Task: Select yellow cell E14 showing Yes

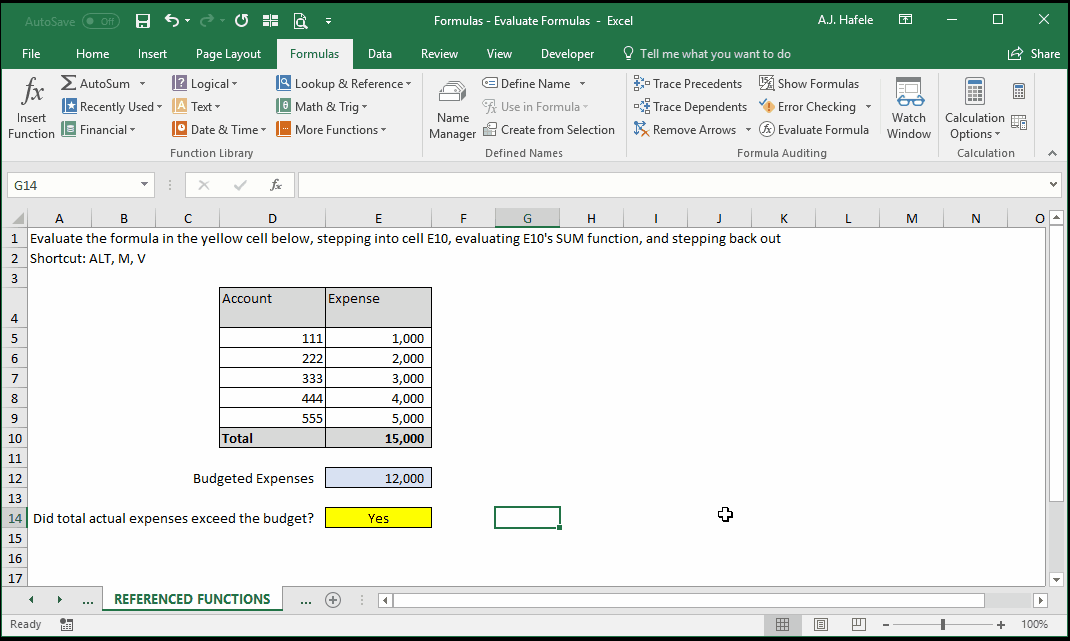Action: (x=378, y=517)
